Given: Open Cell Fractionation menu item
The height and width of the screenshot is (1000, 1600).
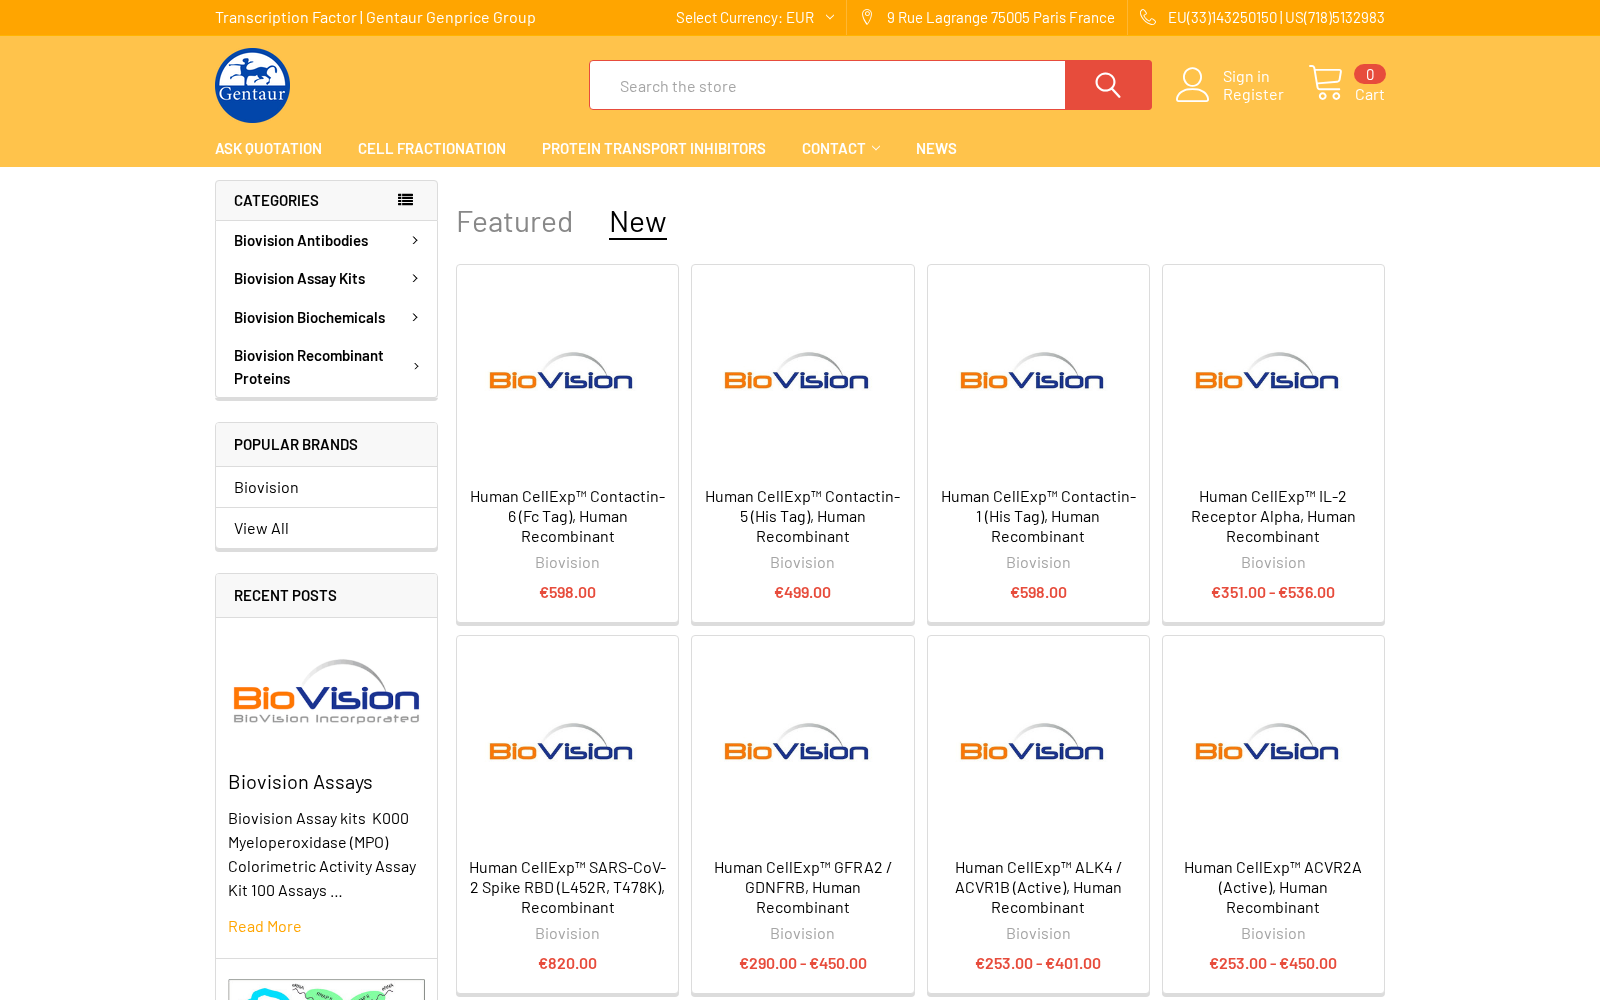Looking at the screenshot, I should pyautogui.click(x=432, y=148).
